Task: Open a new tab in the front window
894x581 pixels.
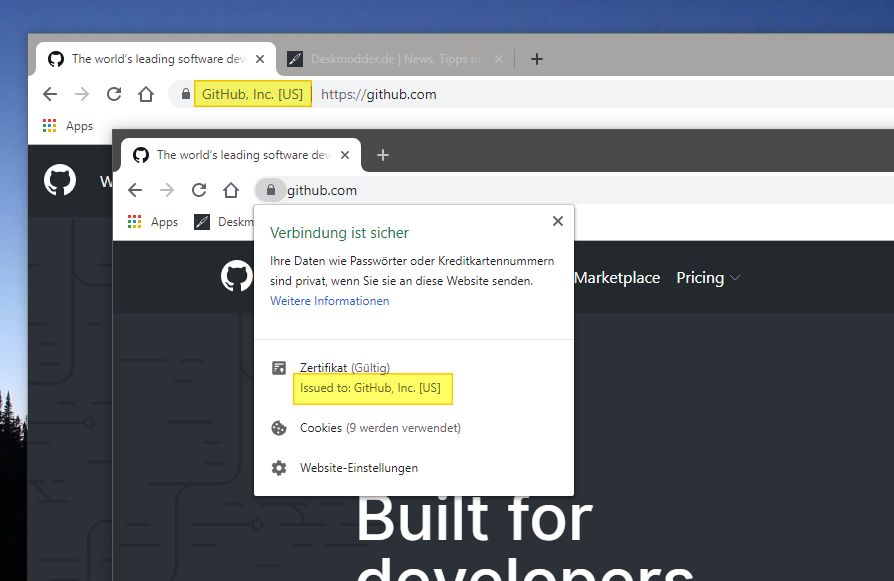Action: 383,155
